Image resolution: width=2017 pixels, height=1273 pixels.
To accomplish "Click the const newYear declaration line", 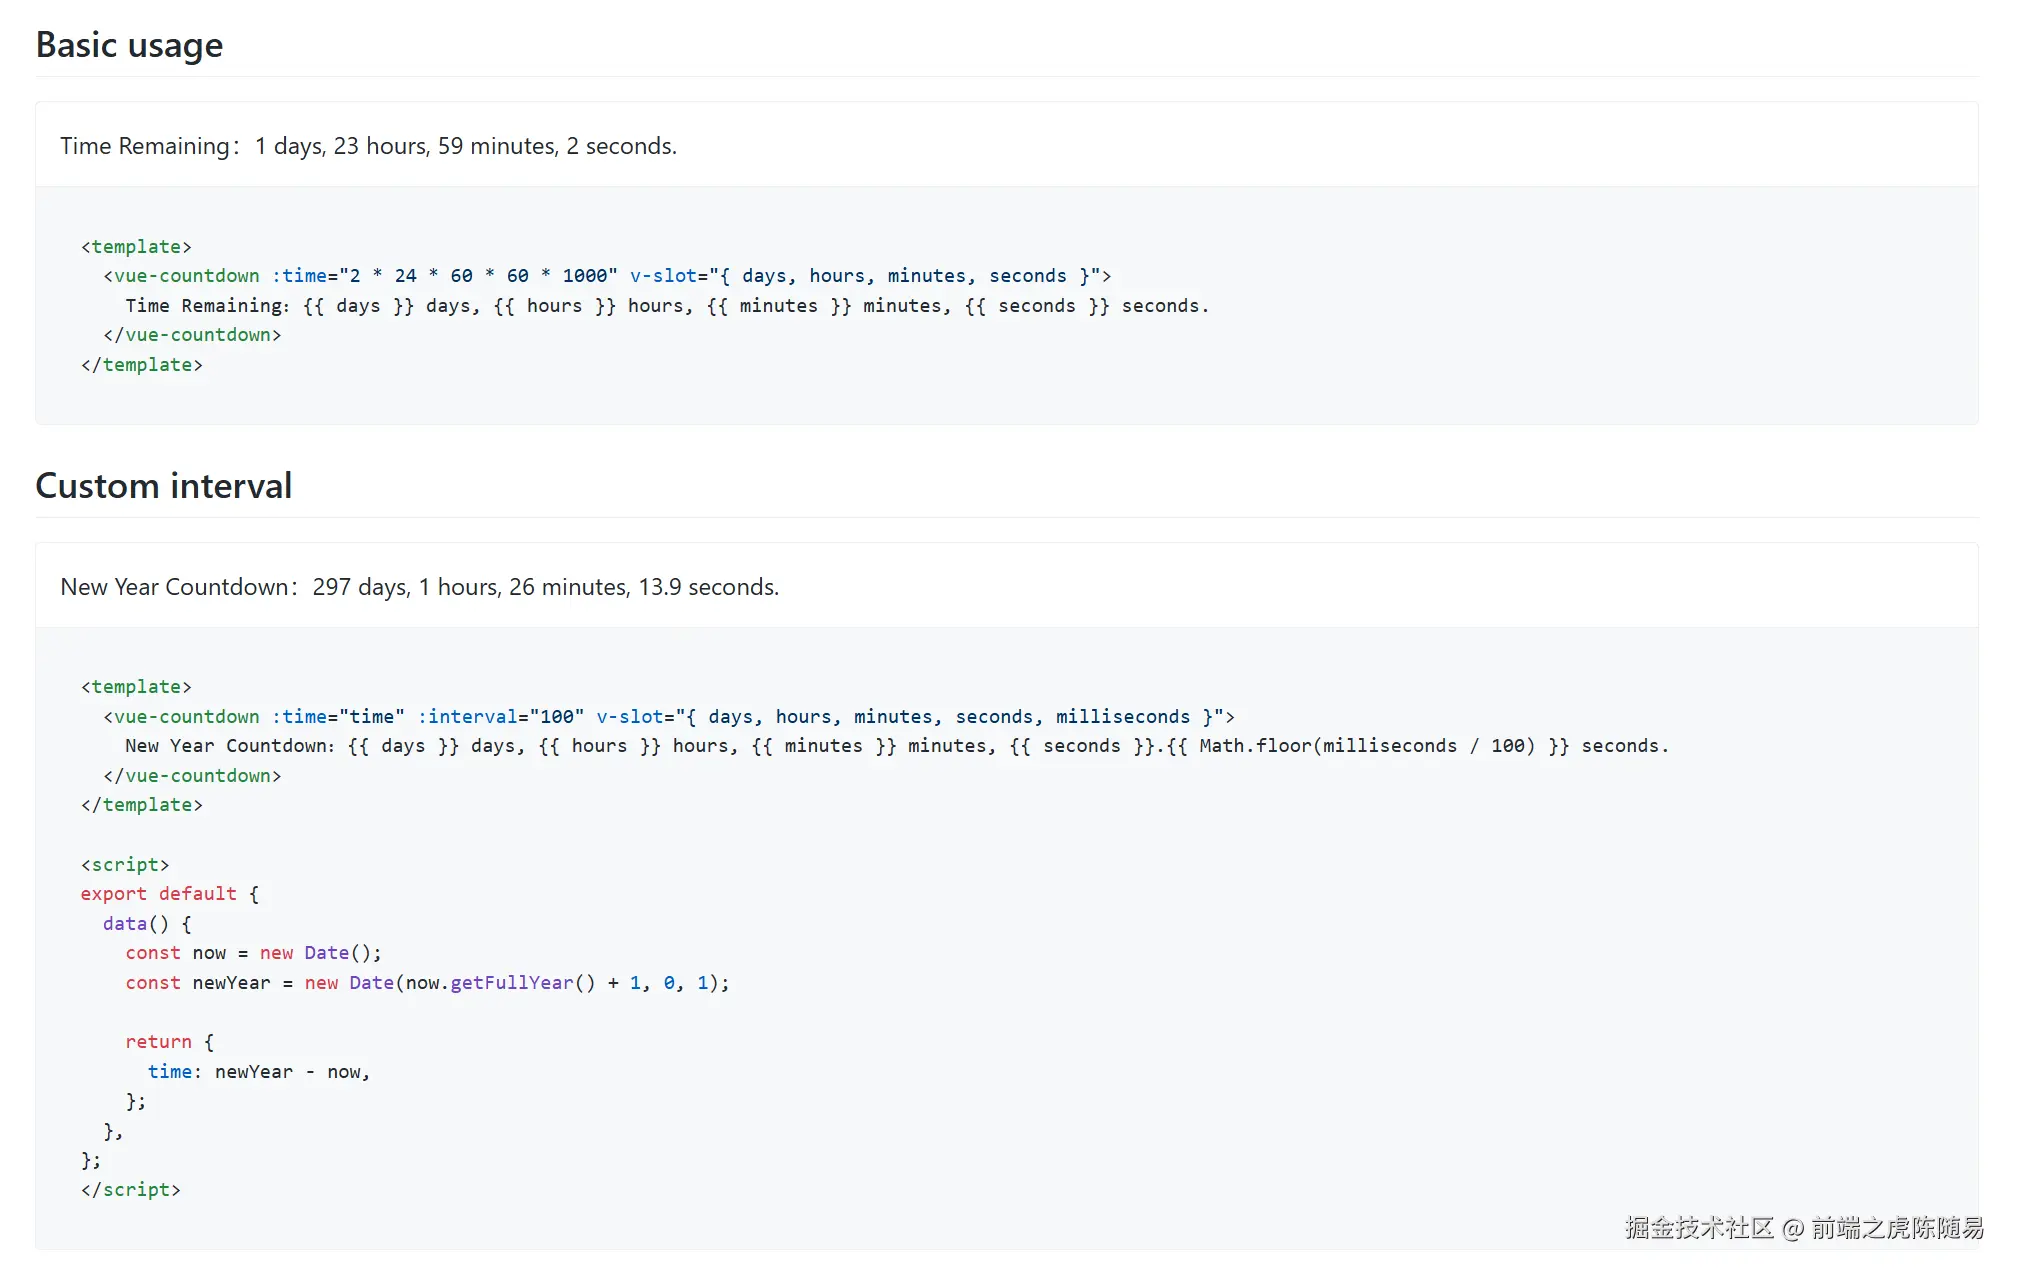I will tap(427, 983).
